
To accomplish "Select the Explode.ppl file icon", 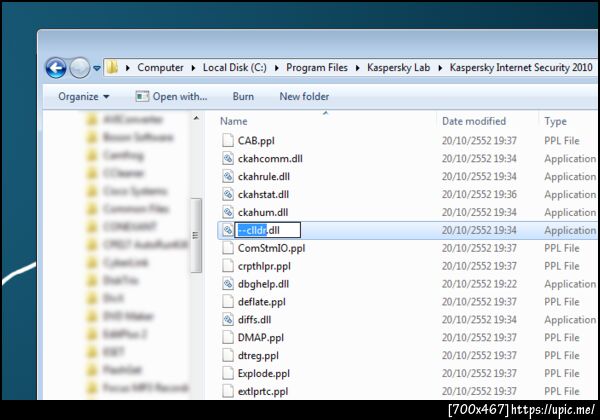I will [228, 373].
